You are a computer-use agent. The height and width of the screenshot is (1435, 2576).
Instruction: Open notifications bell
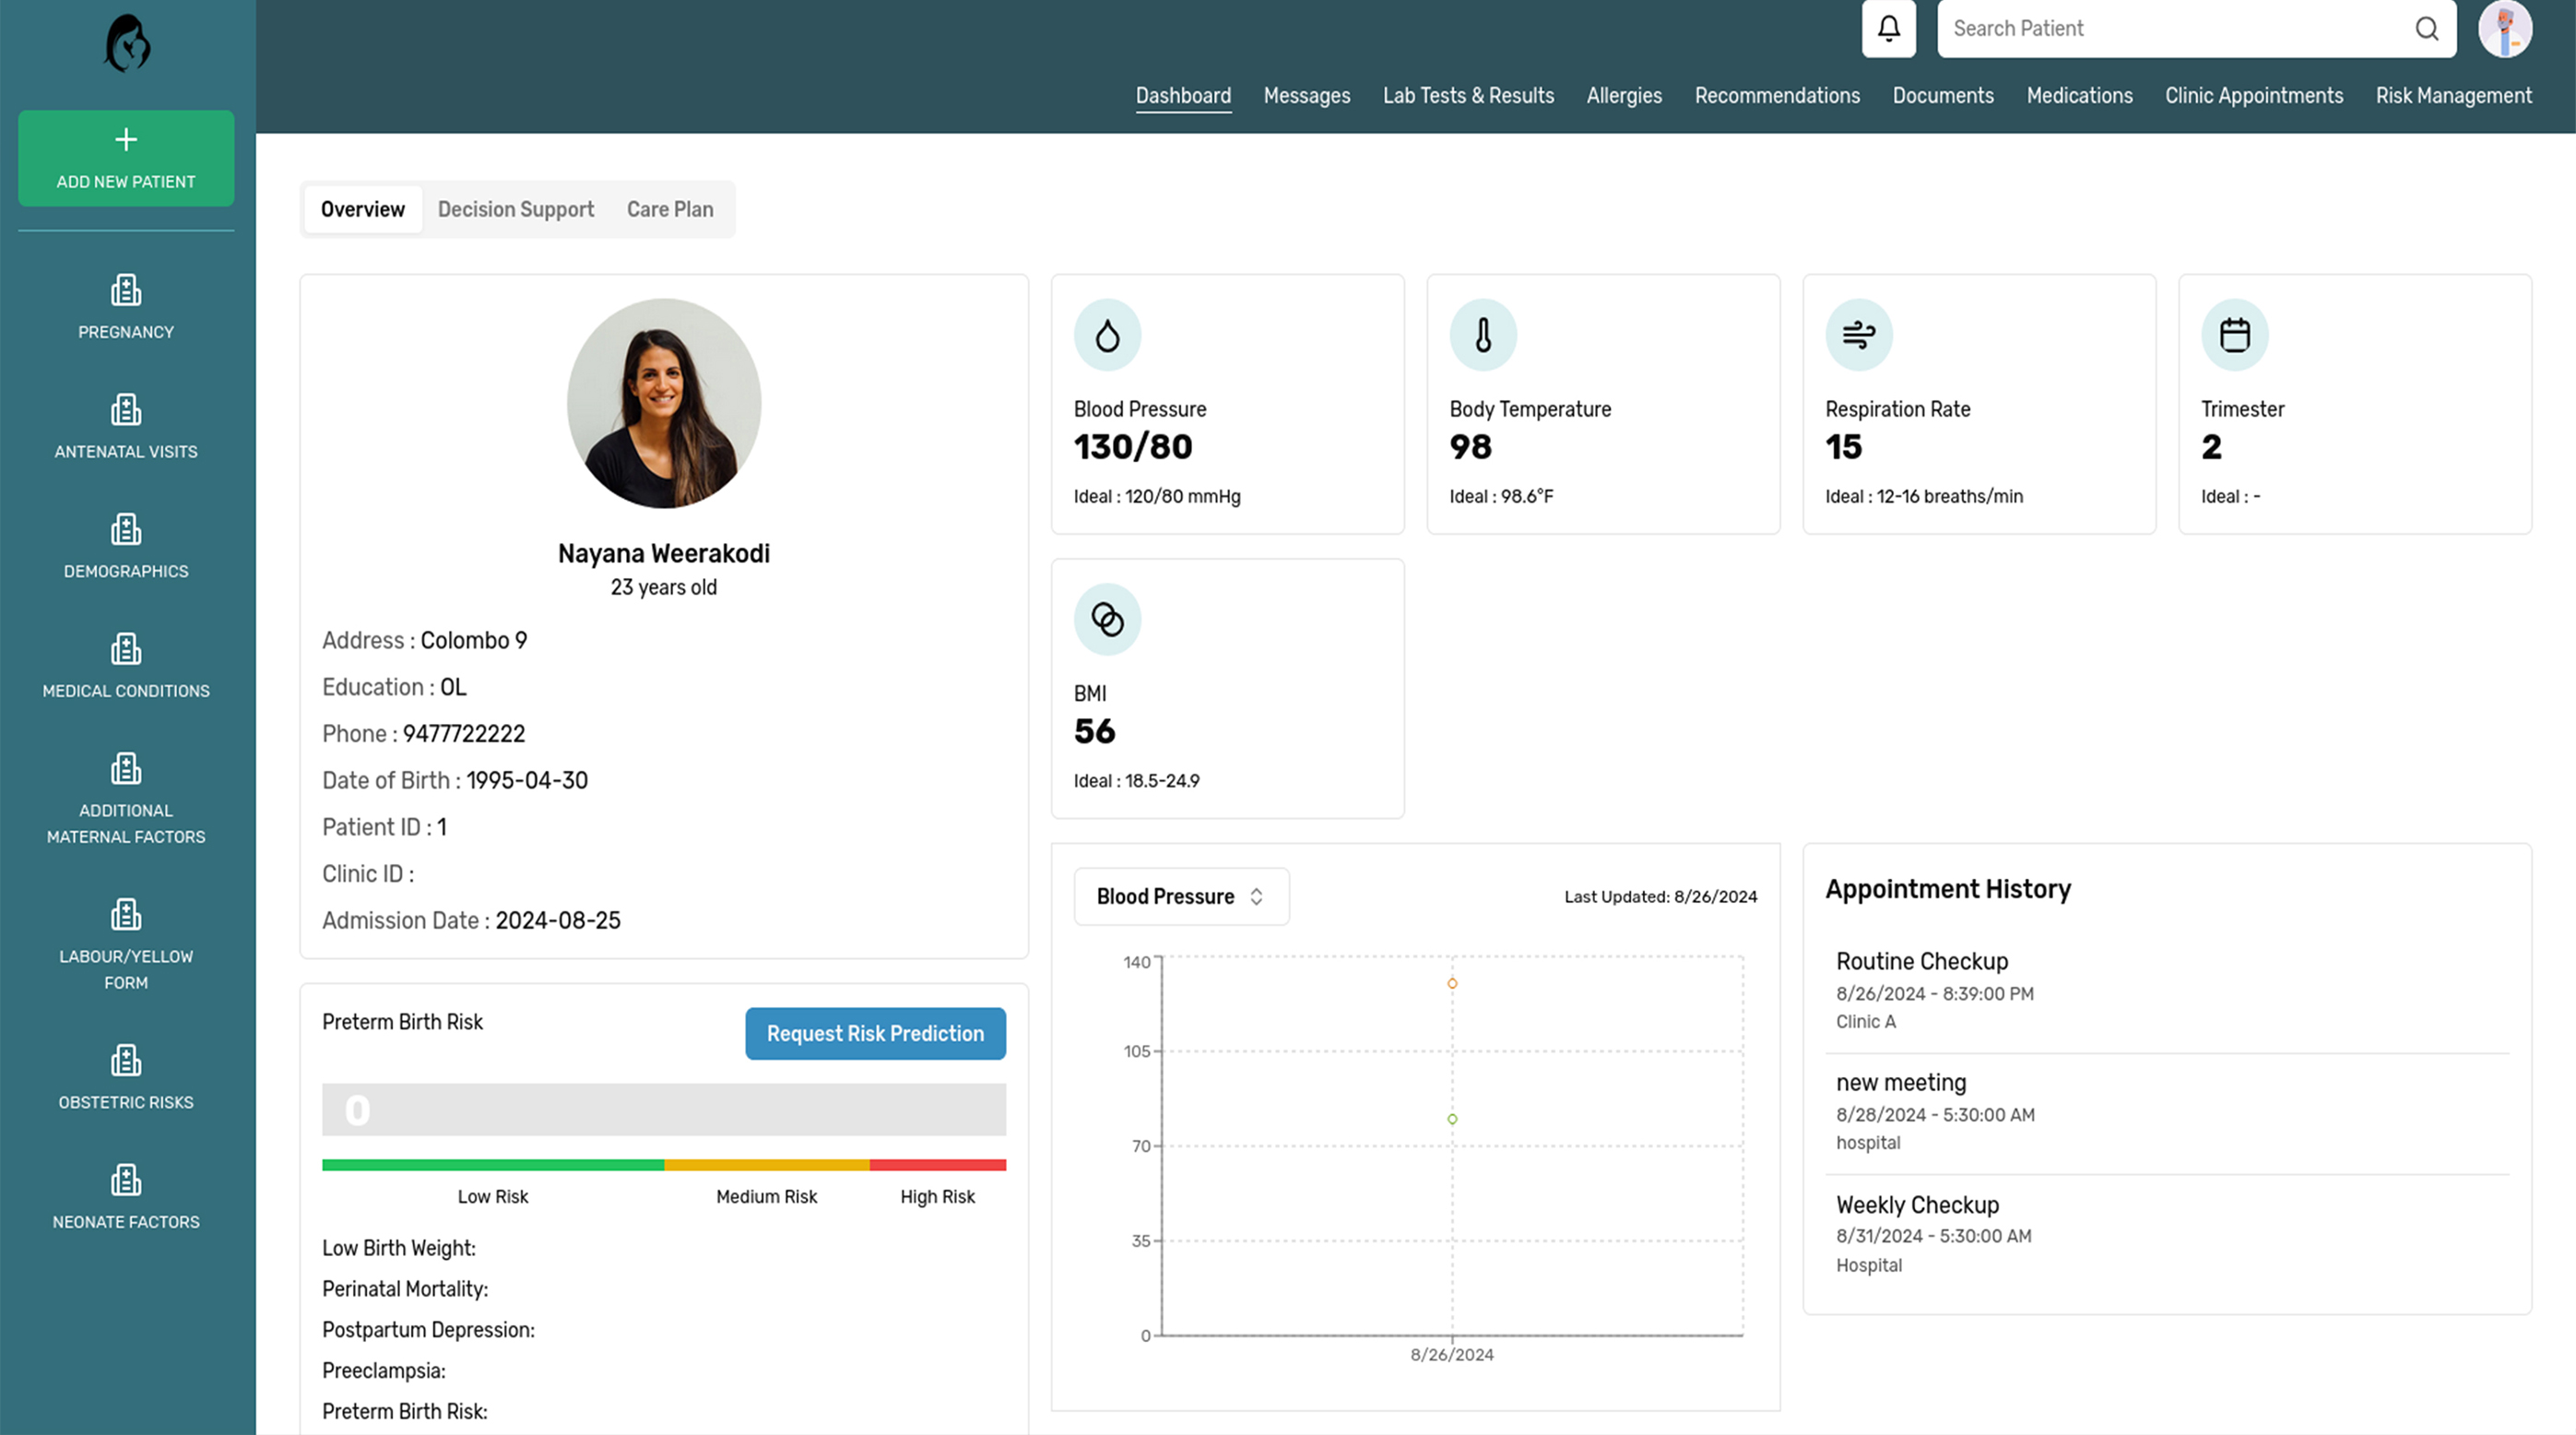tap(1889, 28)
